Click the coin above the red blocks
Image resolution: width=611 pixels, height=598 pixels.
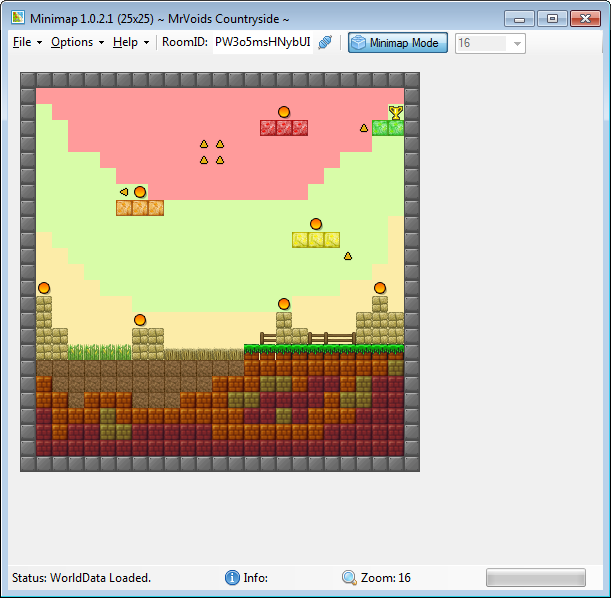(x=284, y=112)
